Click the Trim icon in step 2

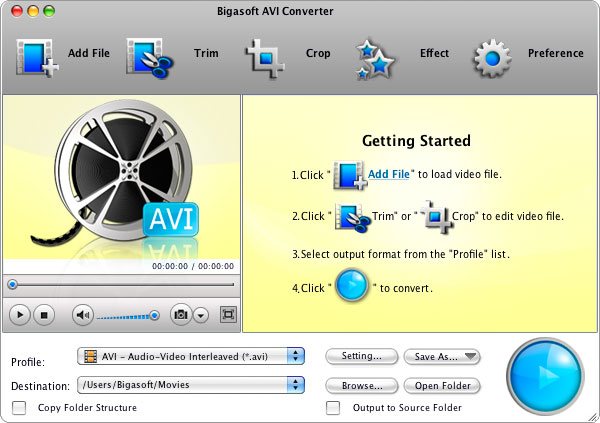pyautogui.click(x=352, y=217)
